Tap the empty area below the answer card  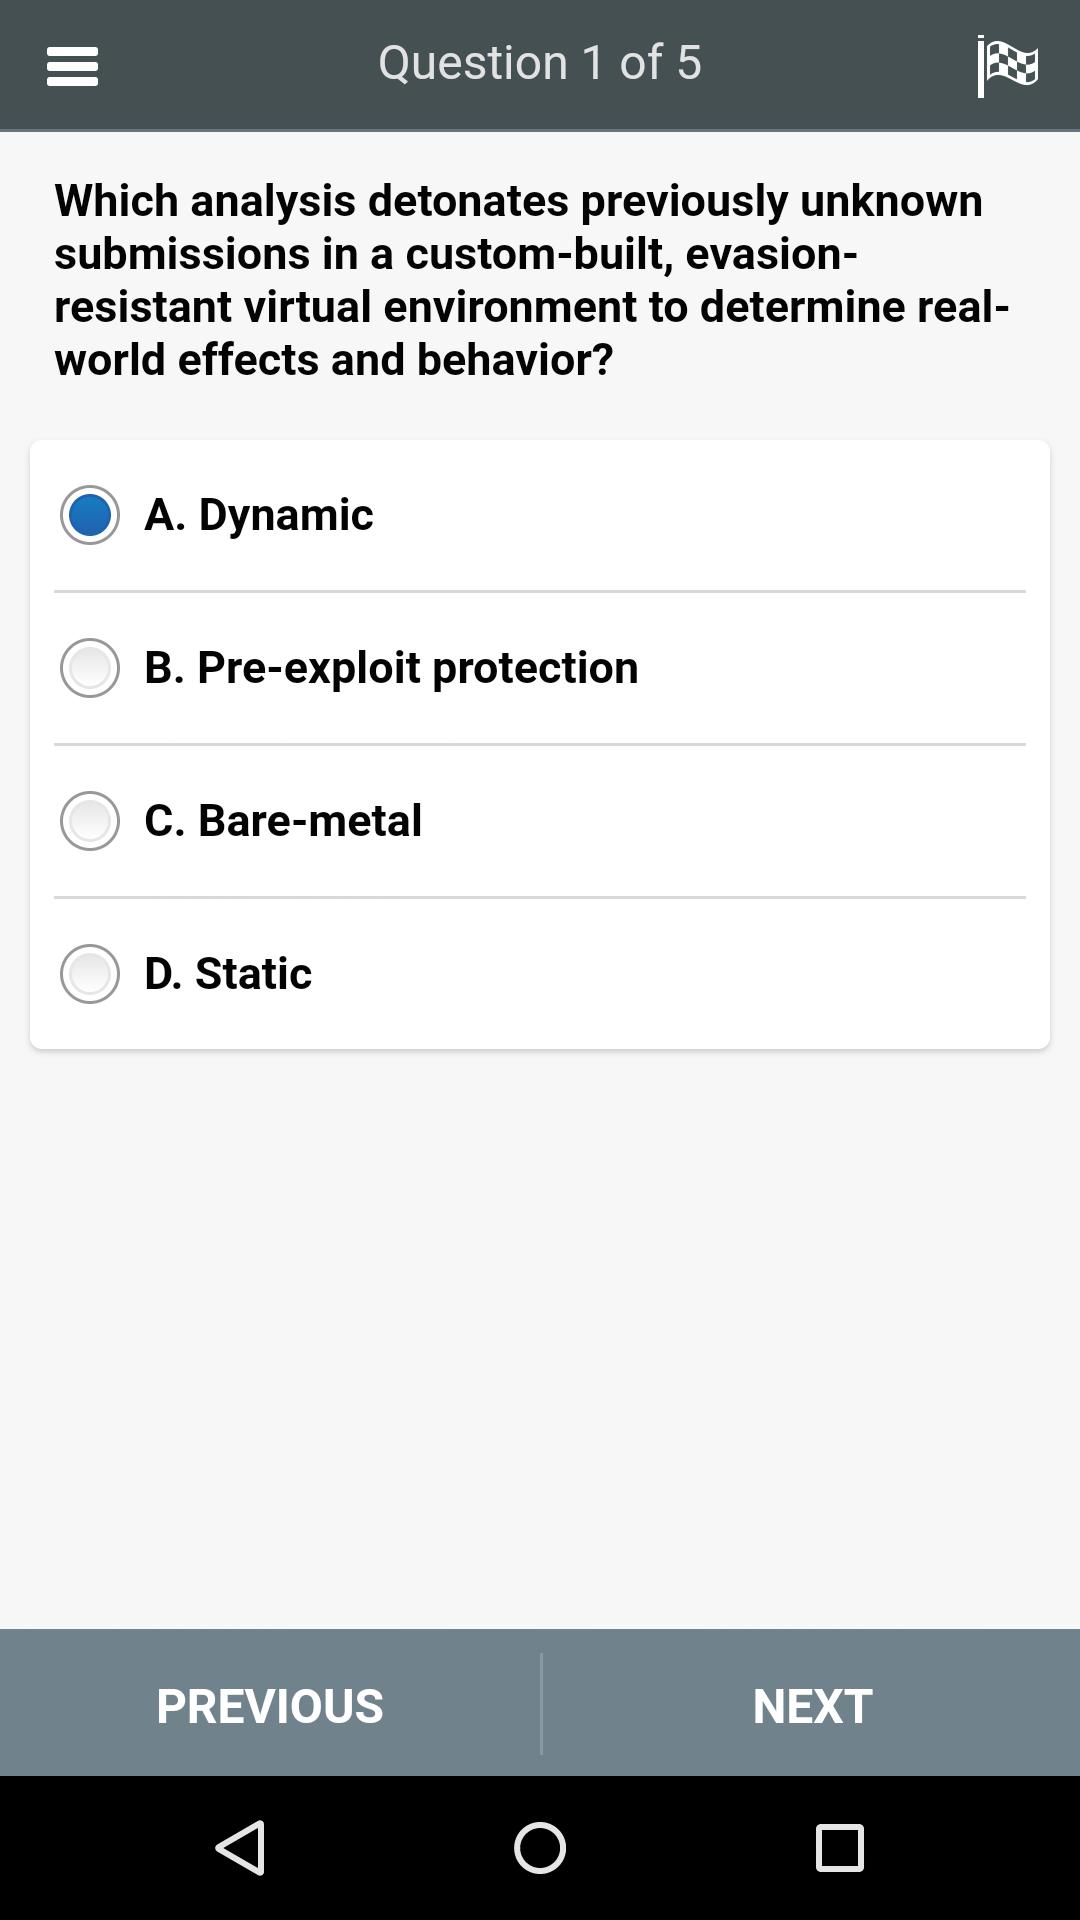pos(540,1340)
